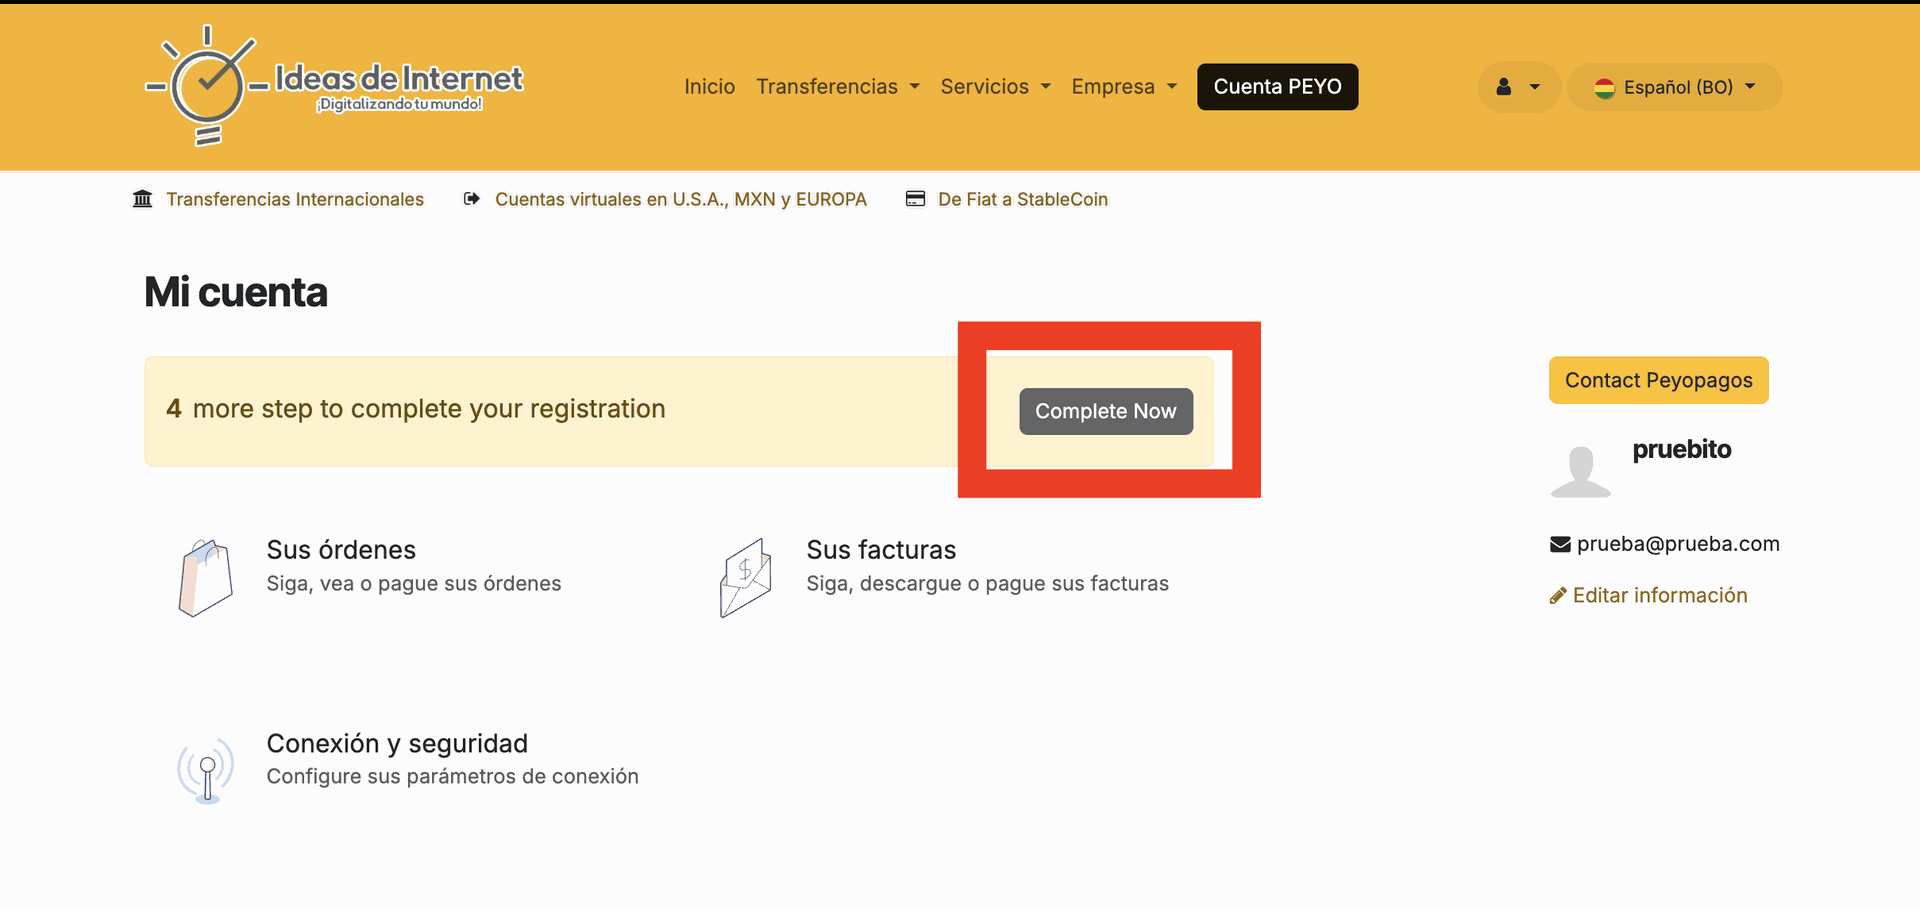The width and height of the screenshot is (1920, 908).
Task: Open the Sus órdenes section
Action: click(341, 550)
